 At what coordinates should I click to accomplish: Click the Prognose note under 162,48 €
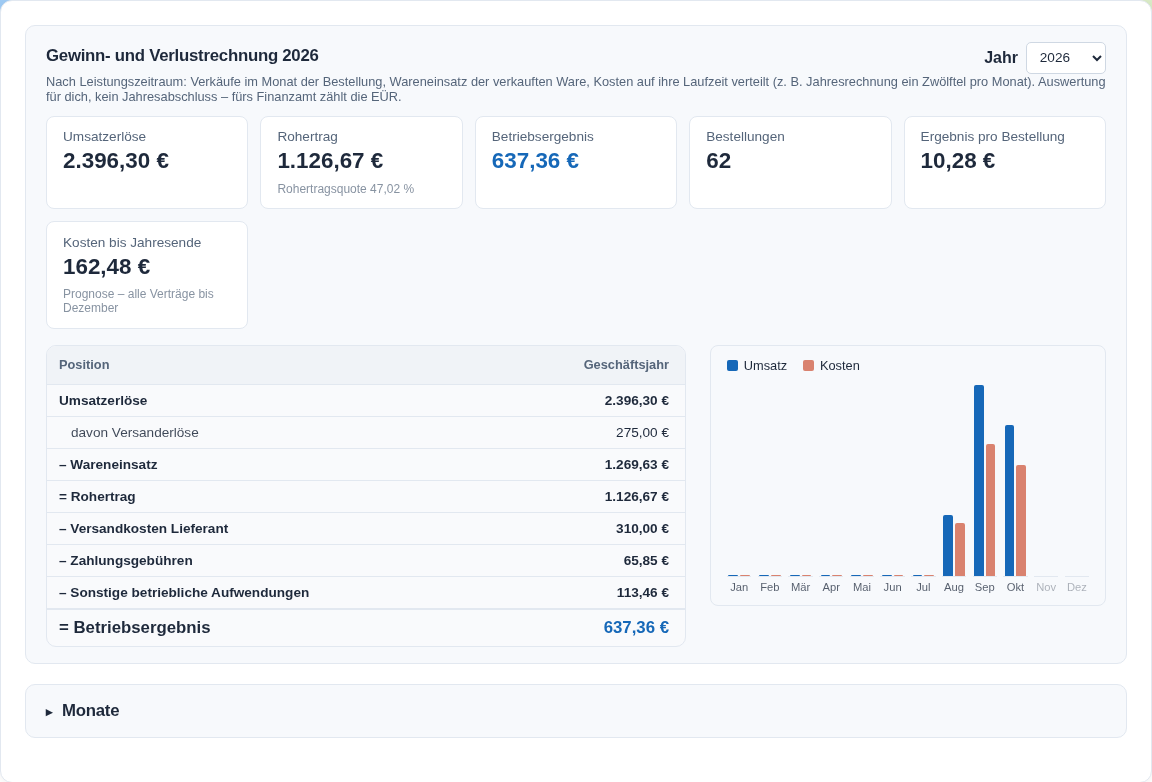pos(138,301)
